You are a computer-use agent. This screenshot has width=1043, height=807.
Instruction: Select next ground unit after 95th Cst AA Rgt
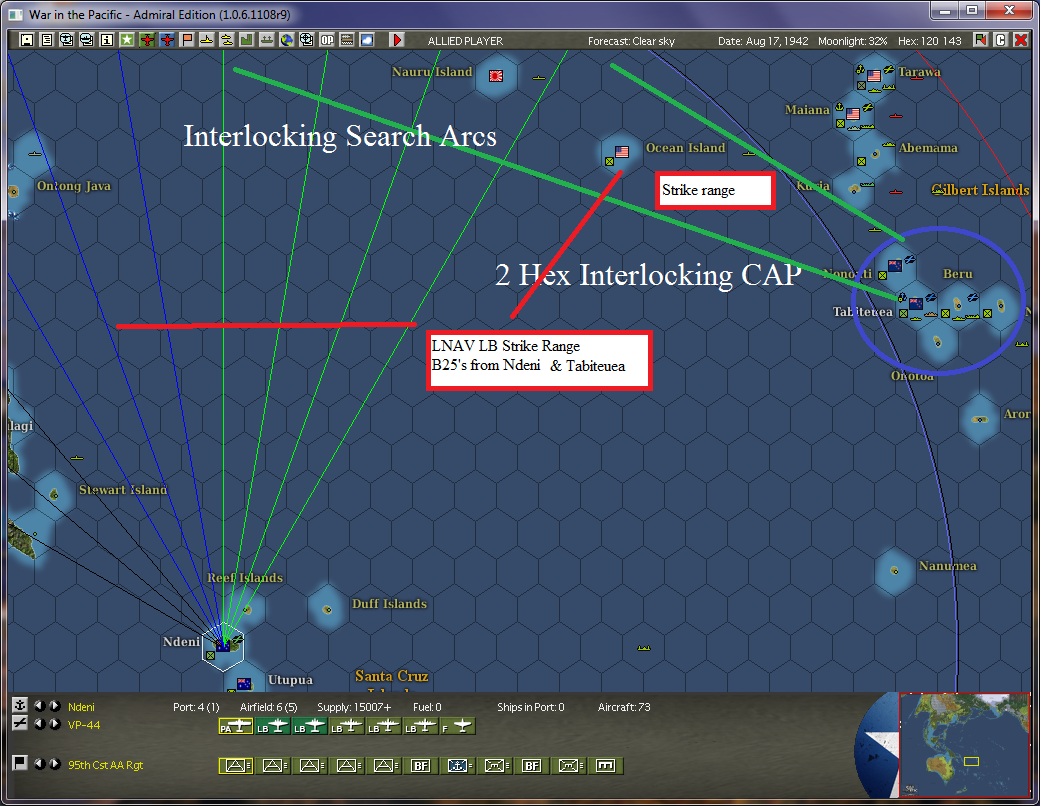[x=55, y=764]
